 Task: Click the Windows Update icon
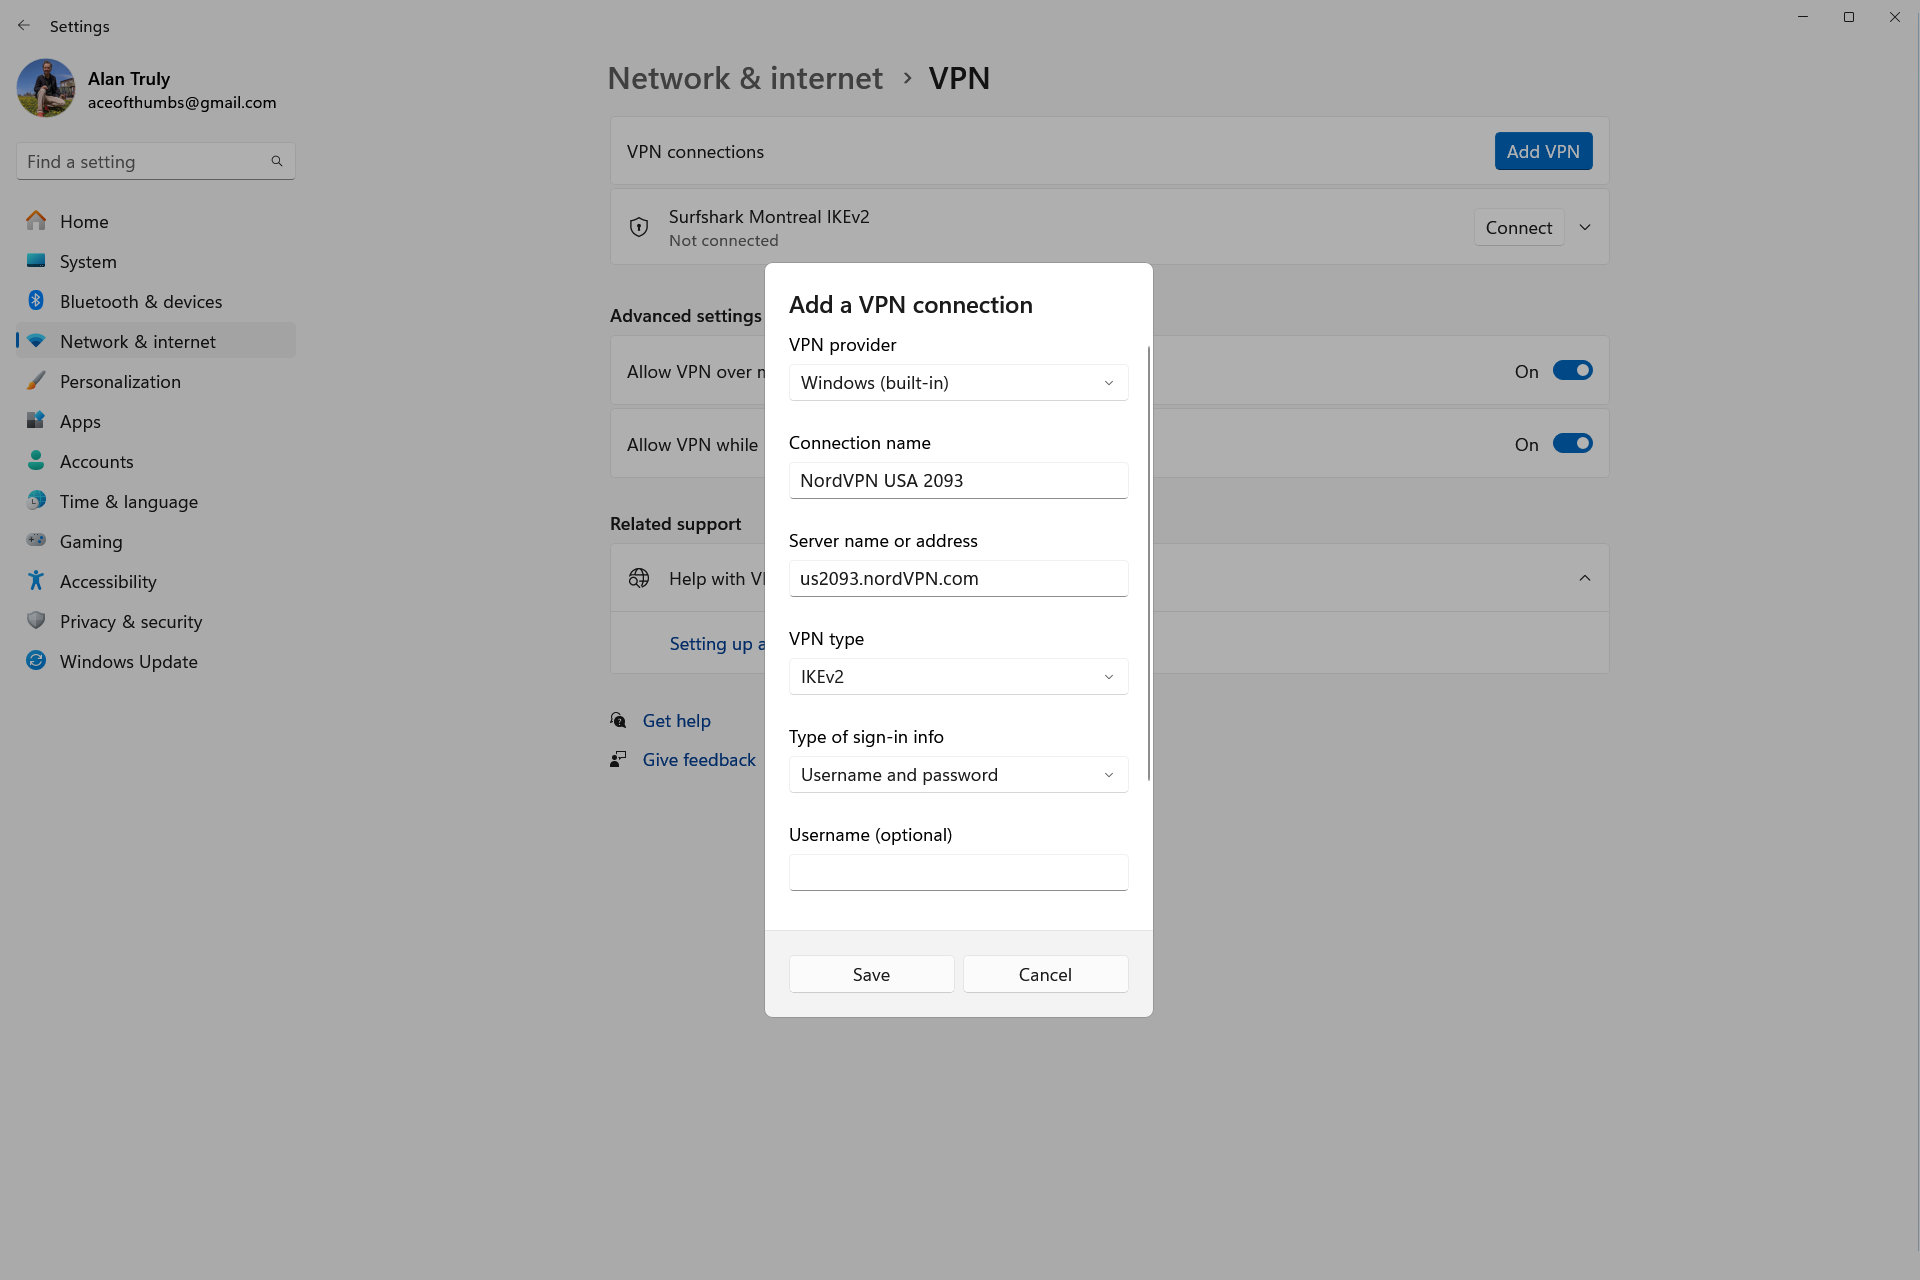click(x=34, y=660)
